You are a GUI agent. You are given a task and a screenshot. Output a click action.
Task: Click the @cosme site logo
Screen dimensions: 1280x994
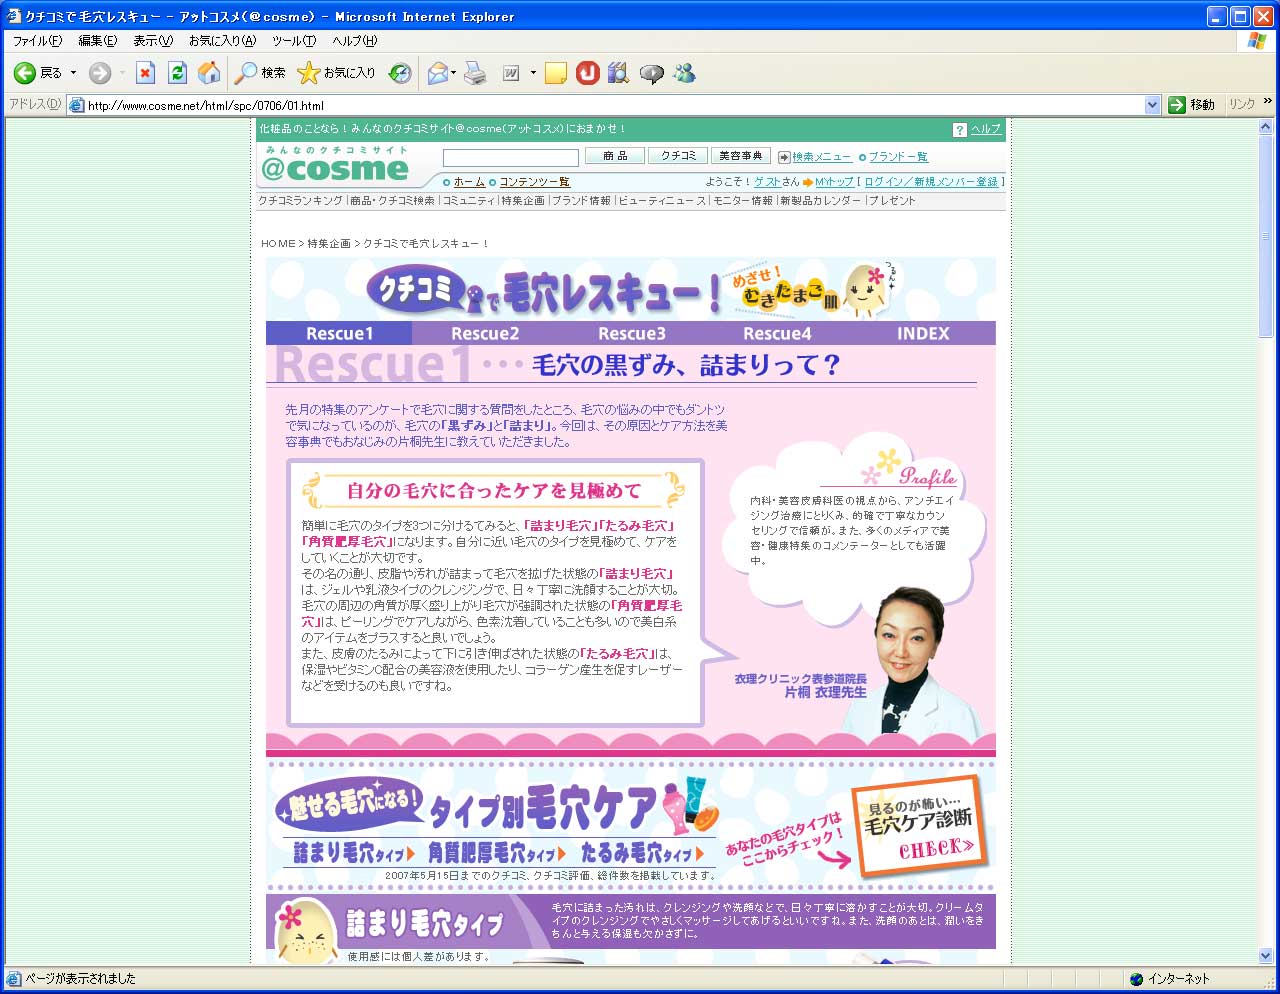coord(335,165)
